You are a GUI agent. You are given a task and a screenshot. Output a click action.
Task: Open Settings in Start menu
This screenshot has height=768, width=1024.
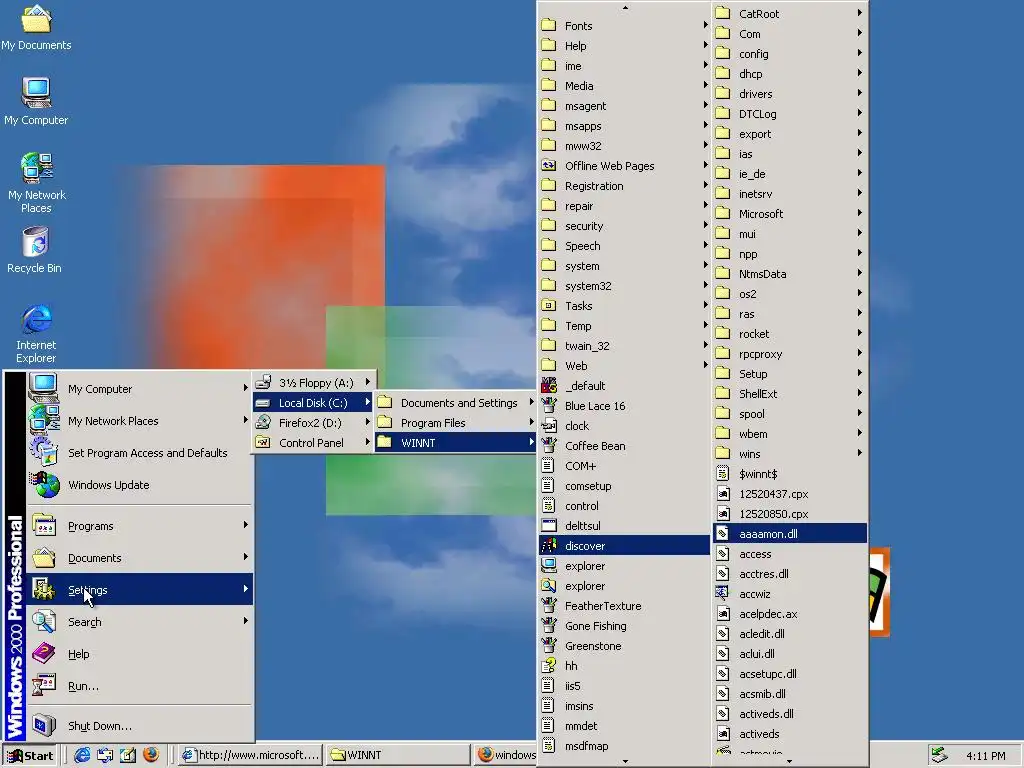point(140,590)
